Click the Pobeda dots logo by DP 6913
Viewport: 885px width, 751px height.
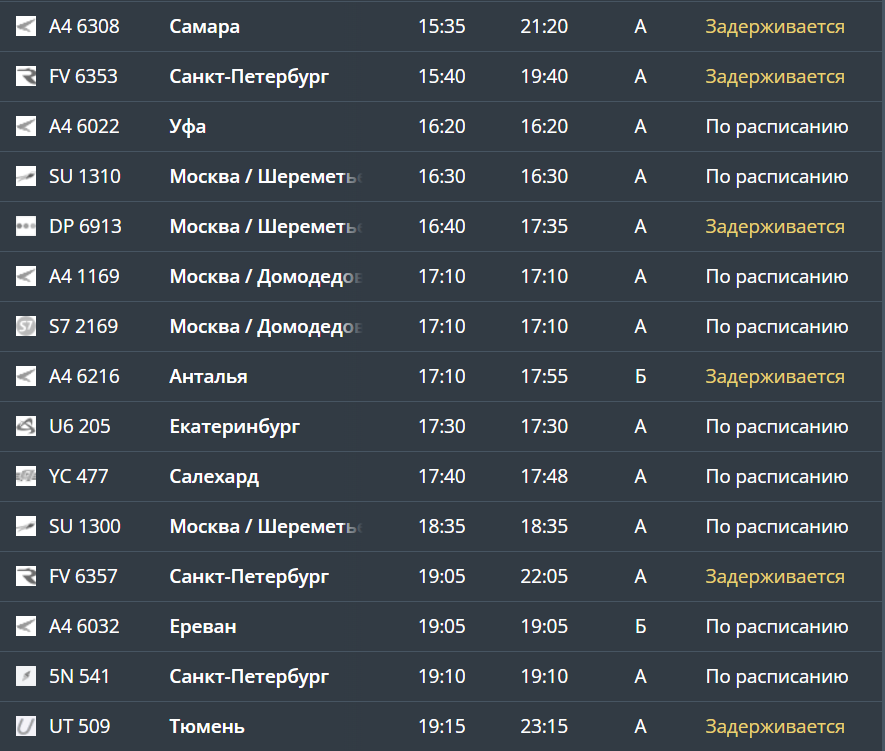click(26, 227)
